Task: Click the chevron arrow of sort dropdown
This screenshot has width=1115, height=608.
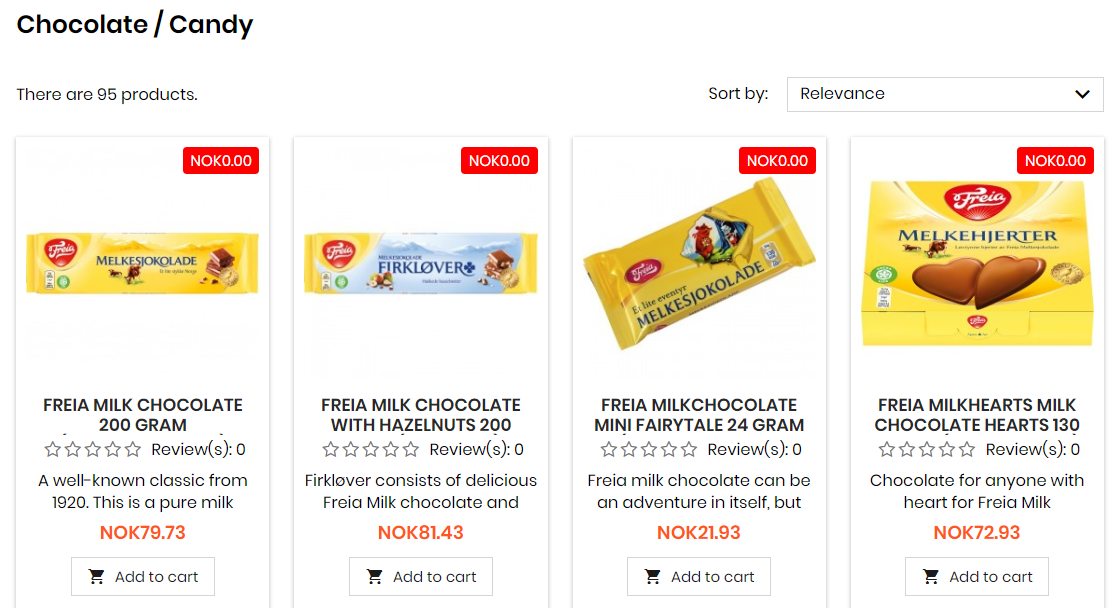Action: [1082, 94]
